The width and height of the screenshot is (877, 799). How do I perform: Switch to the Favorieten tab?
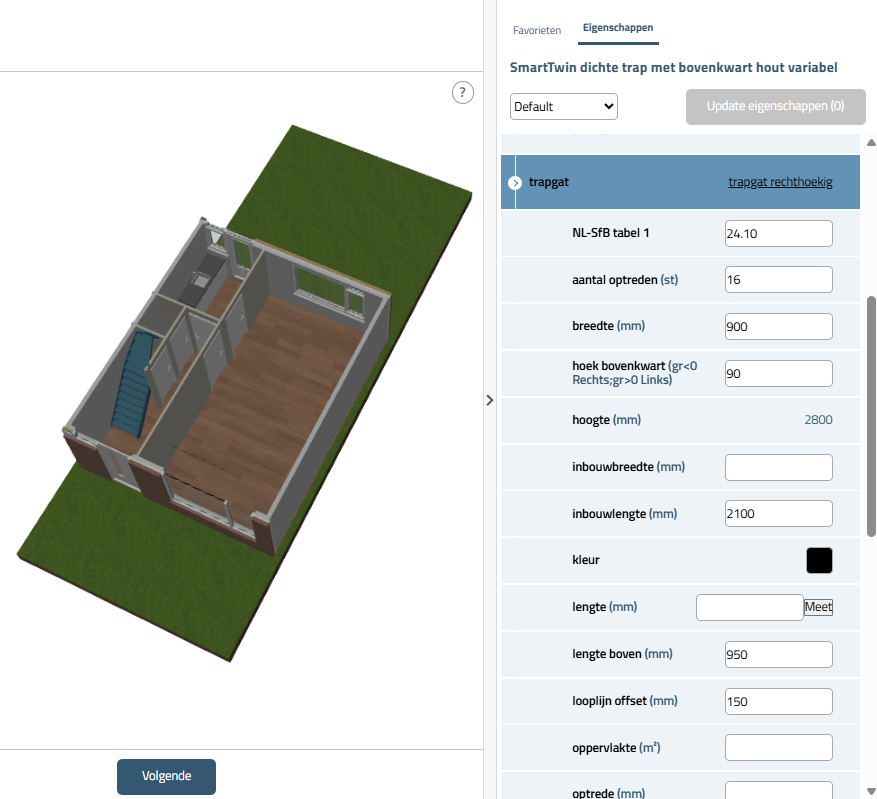pyautogui.click(x=537, y=30)
